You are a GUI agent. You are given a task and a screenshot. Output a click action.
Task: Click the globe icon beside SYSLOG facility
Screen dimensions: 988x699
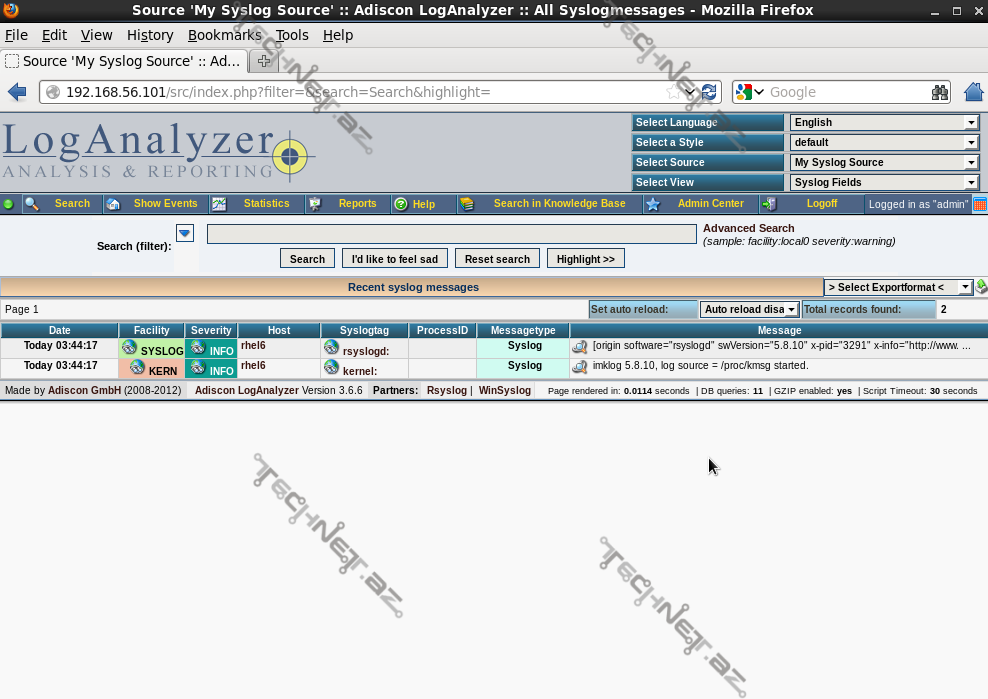[x=129, y=347]
